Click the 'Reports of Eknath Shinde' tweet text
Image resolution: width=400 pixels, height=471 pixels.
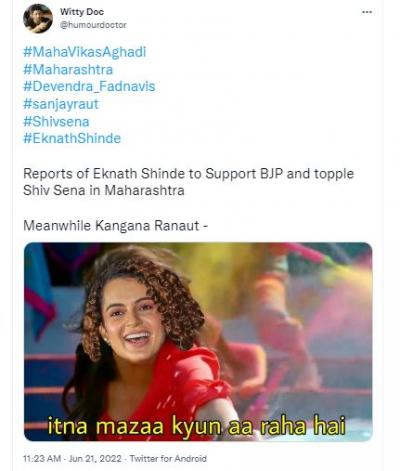pos(188,182)
